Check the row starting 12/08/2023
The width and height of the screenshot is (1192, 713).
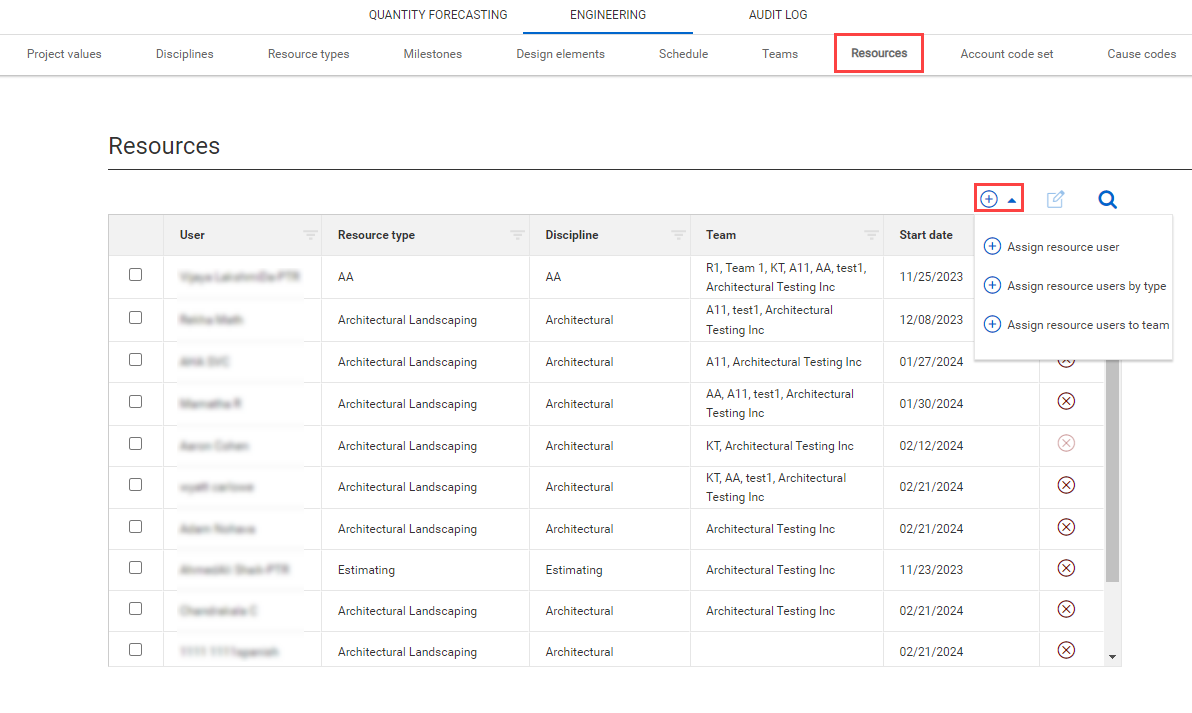coord(136,318)
